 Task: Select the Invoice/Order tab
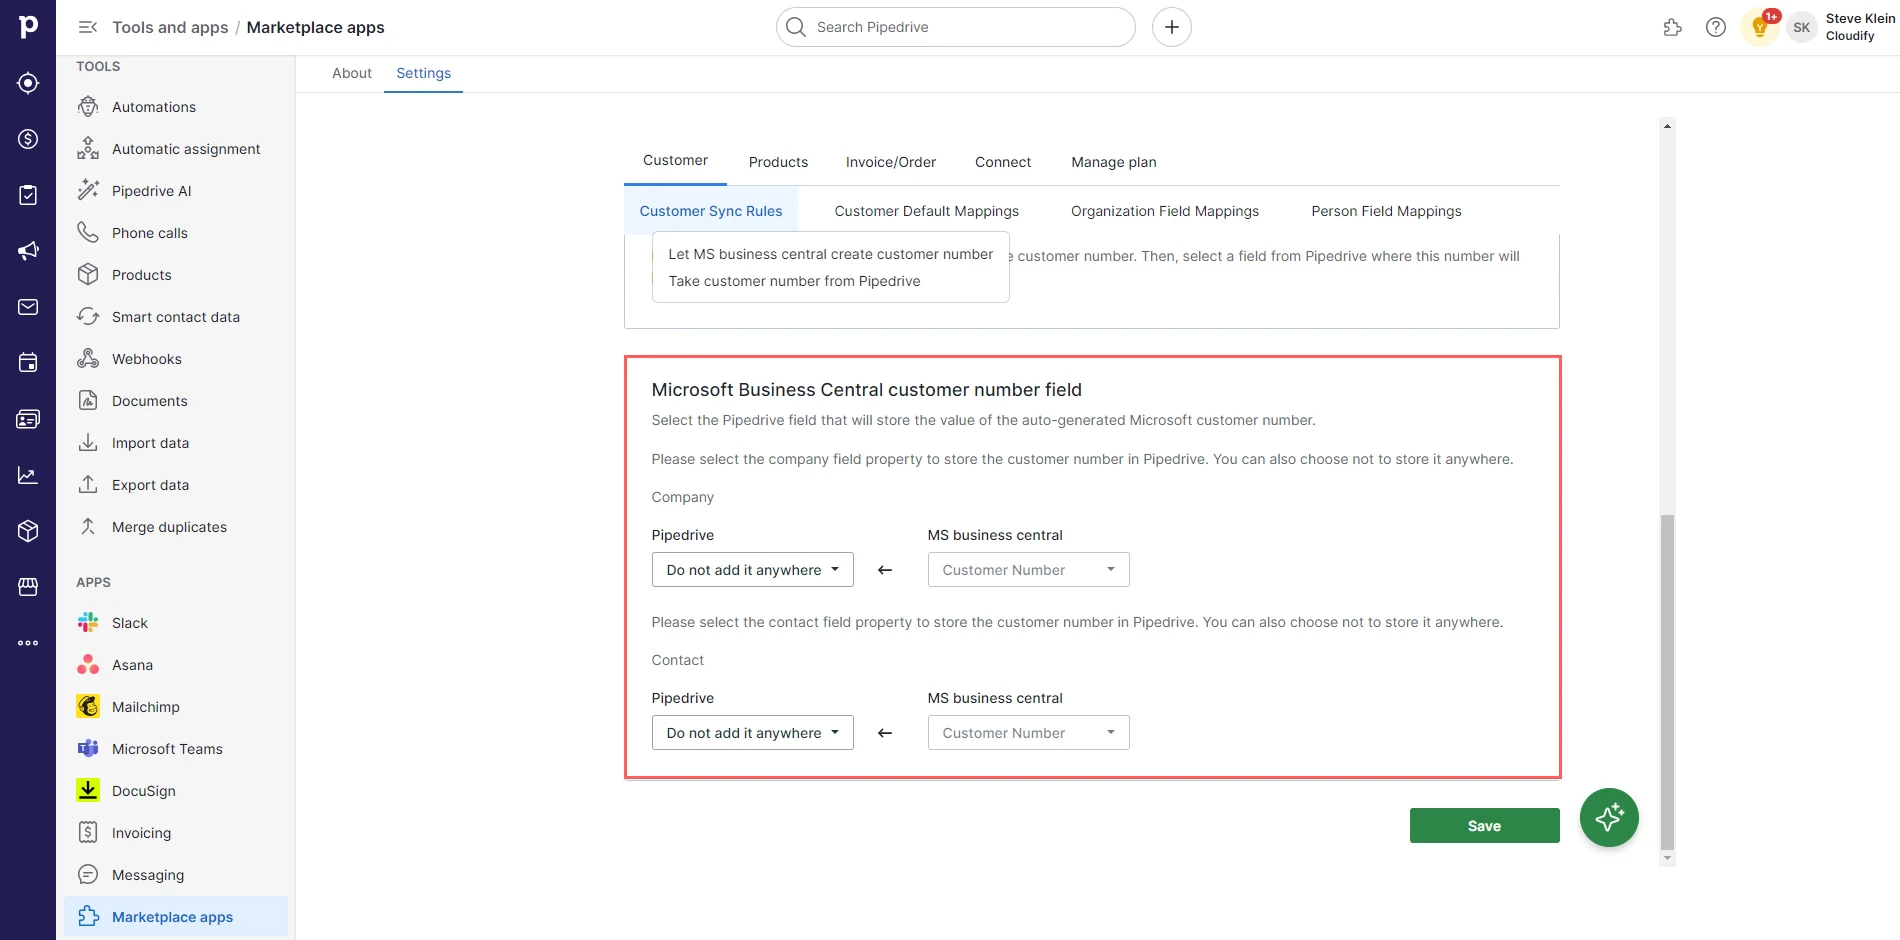point(891,162)
